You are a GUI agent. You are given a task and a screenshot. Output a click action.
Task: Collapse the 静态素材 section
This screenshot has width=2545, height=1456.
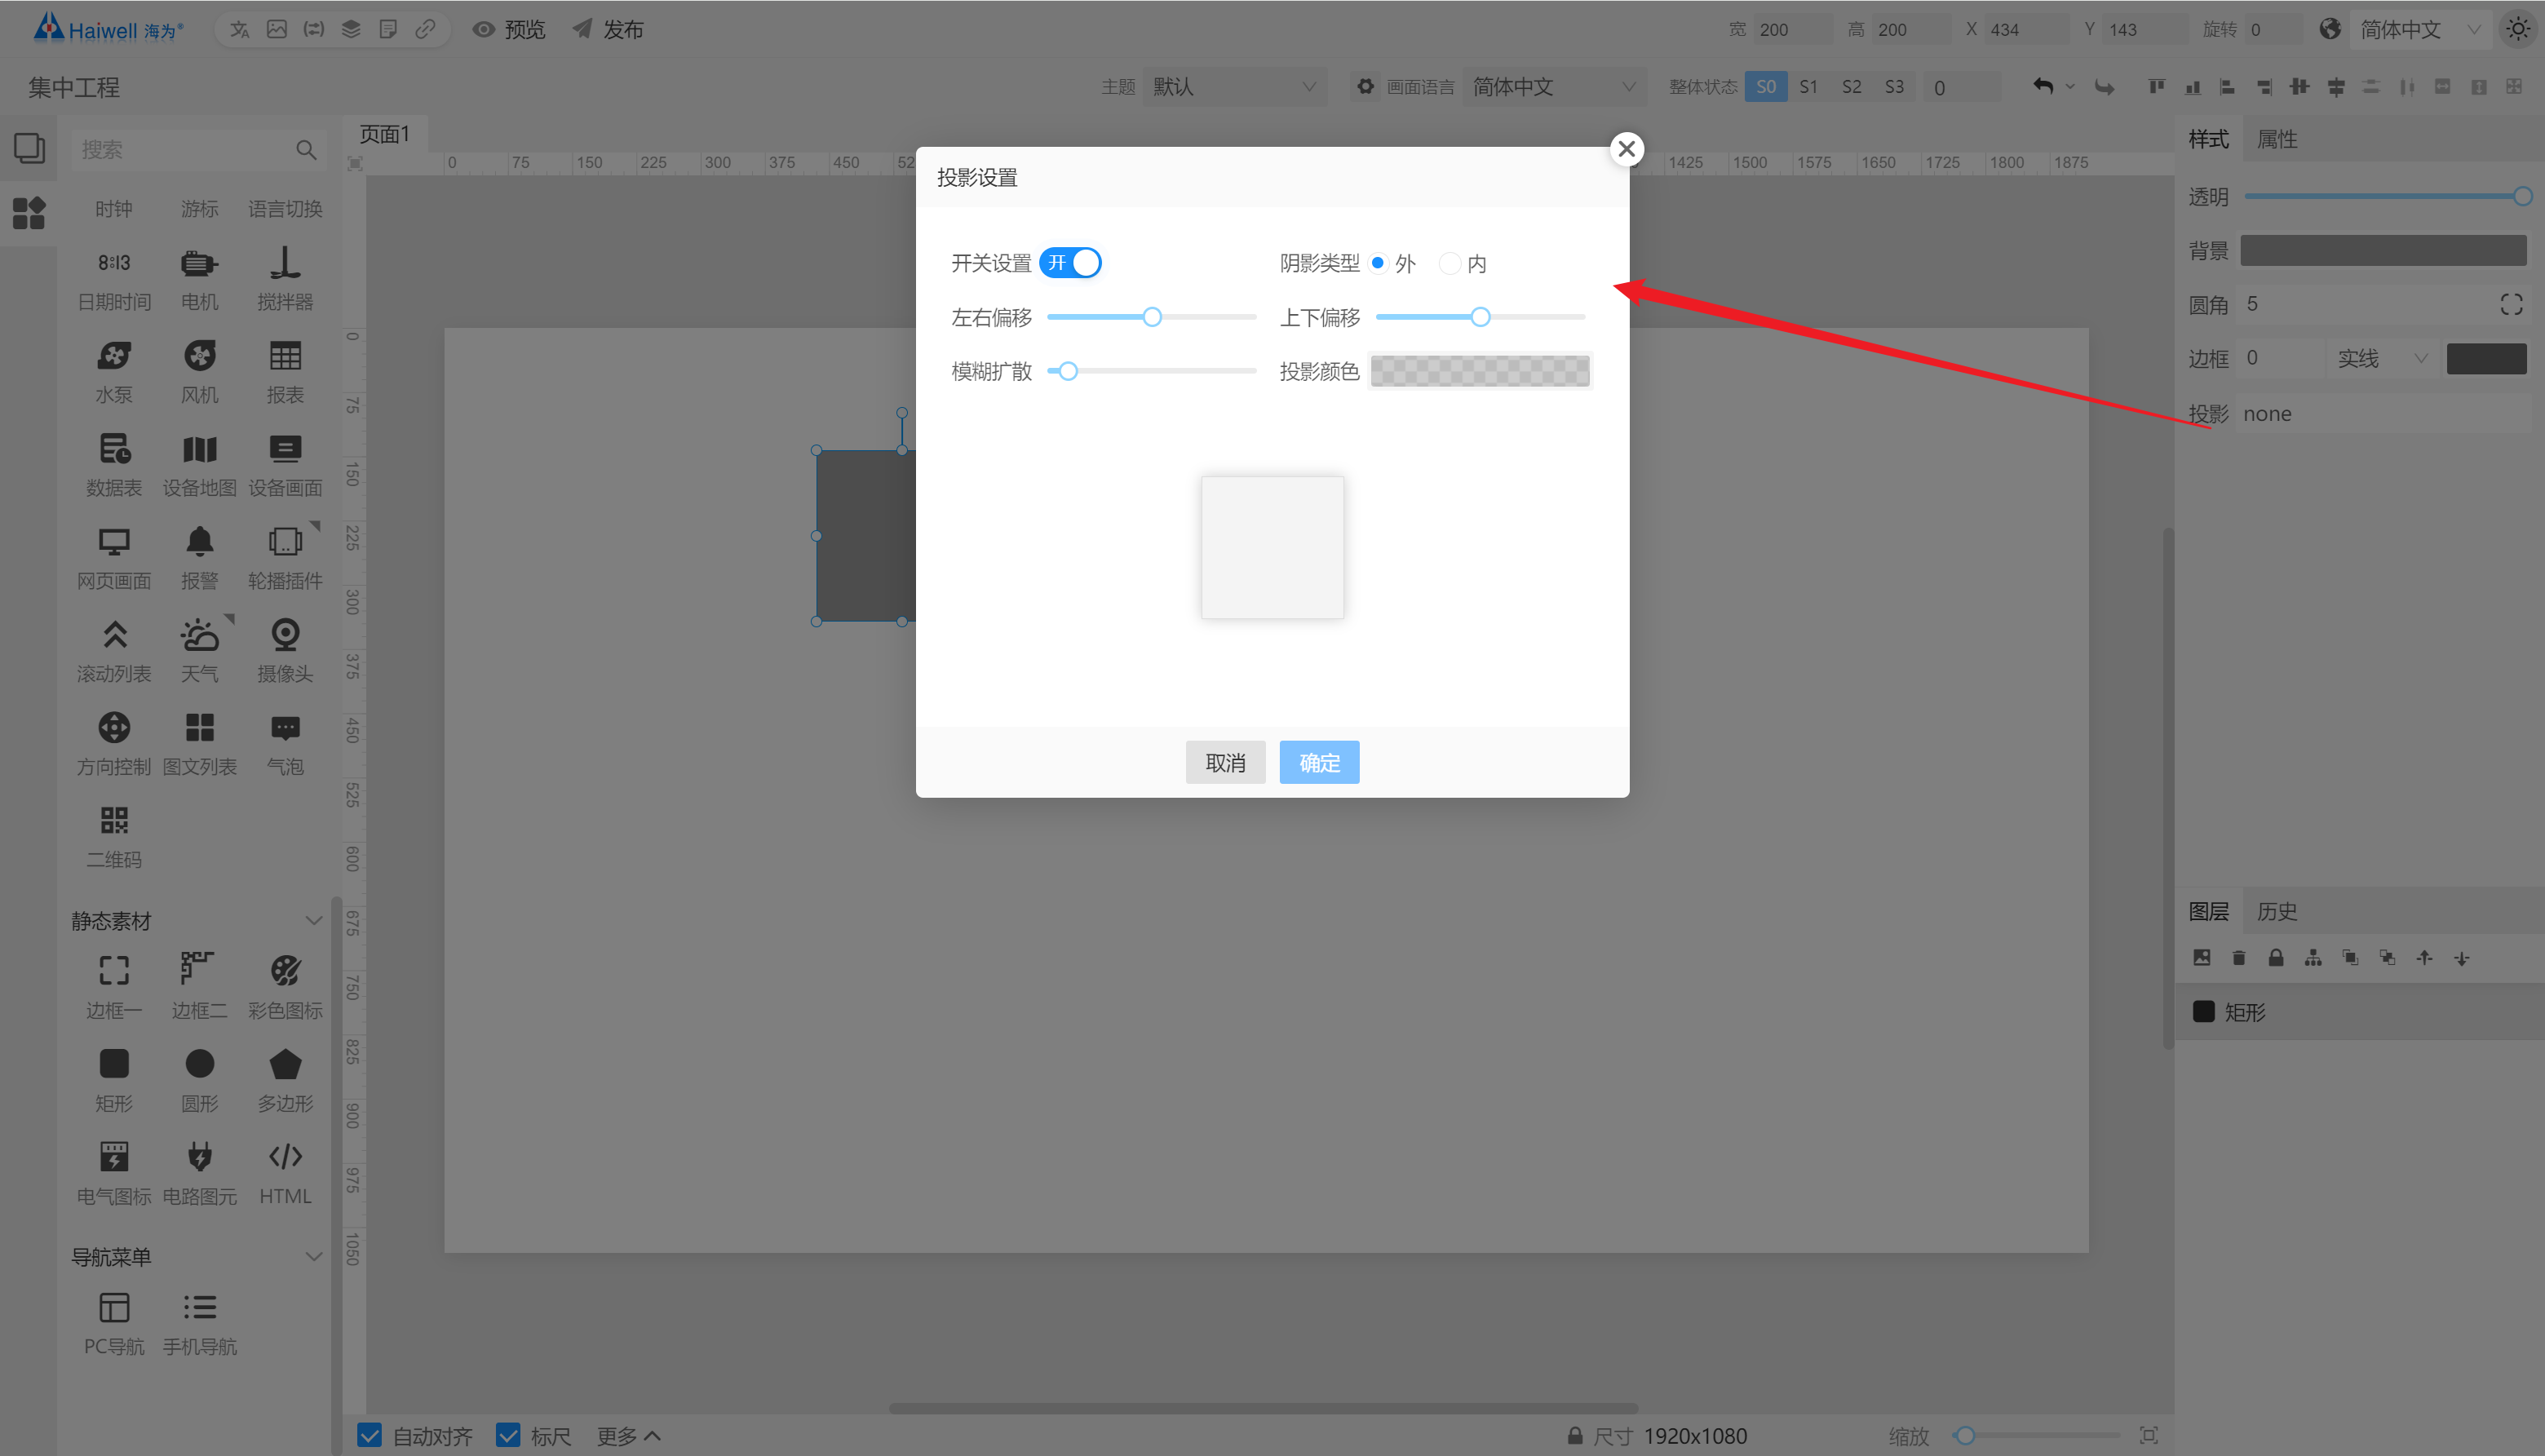click(x=313, y=920)
